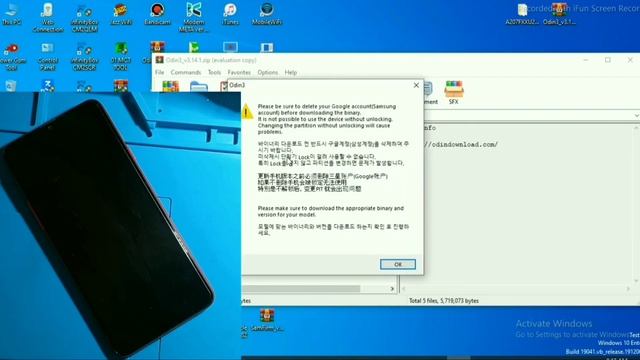Click OK in the Odin3 warning dialog
The image size is (640, 360).
coord(398,264)
